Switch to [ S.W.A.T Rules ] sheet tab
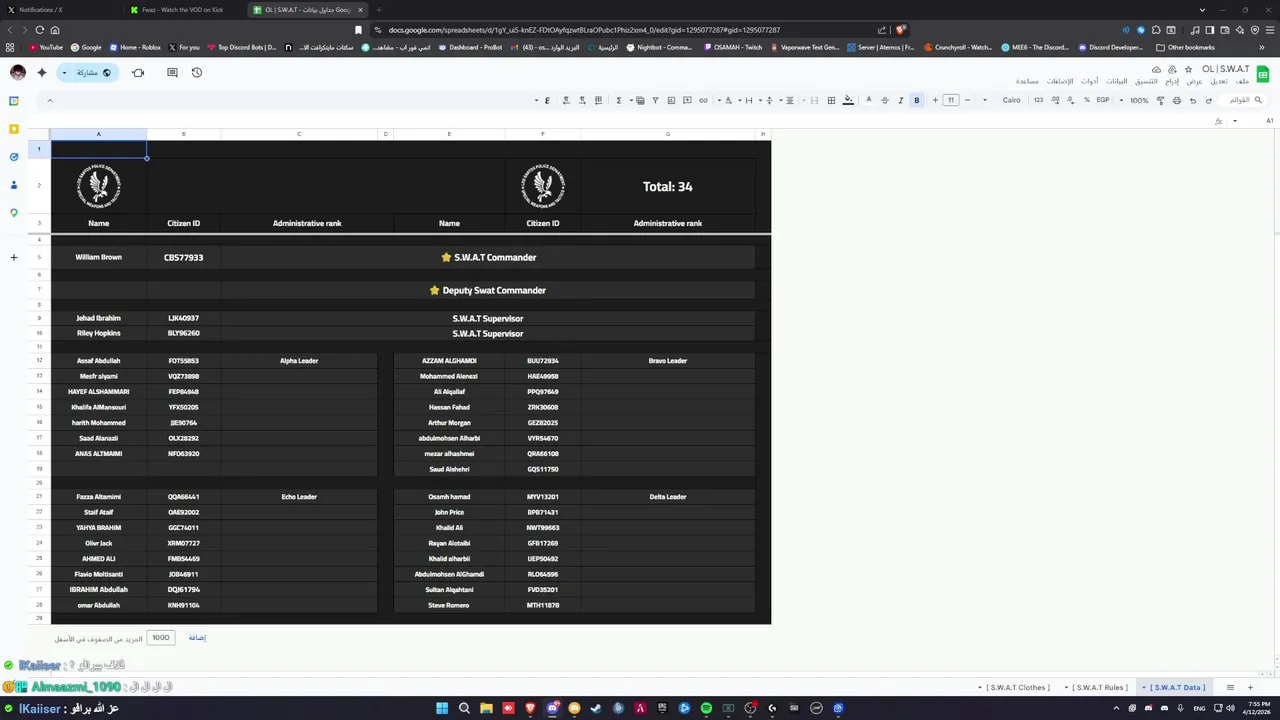The width and height of the screenshot is (1280, 720). 1097,687
